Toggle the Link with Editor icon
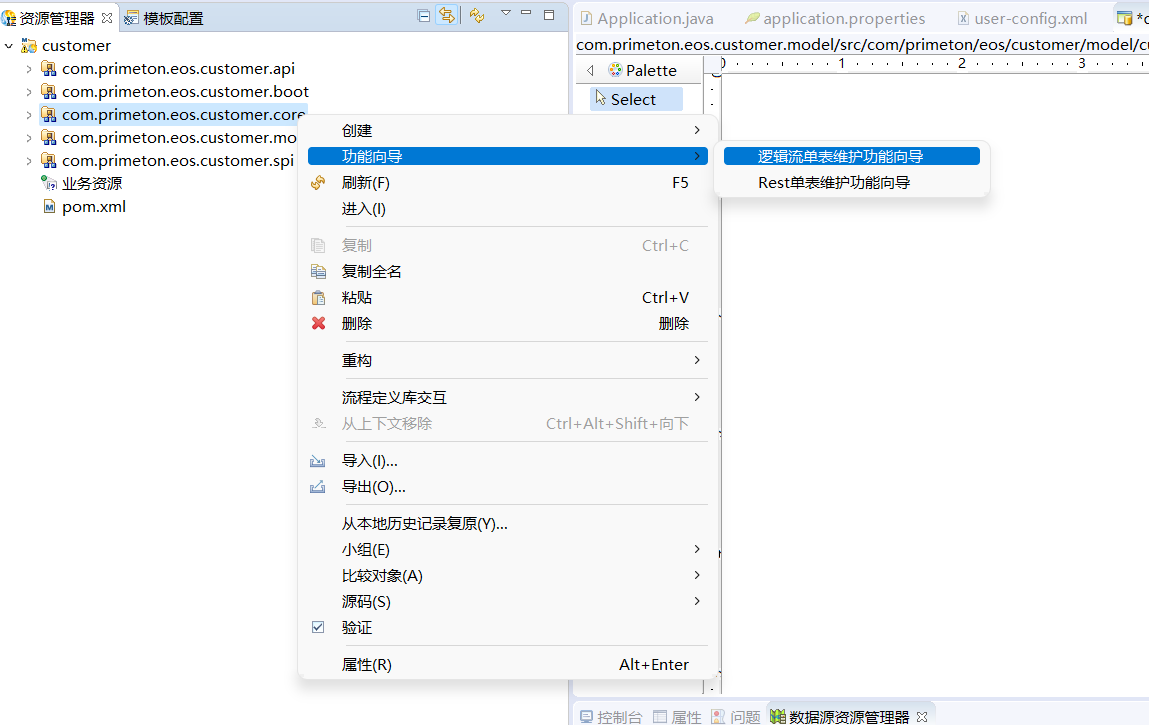The width and height of the screenshot is (1149, 725). tap(445, 15)
